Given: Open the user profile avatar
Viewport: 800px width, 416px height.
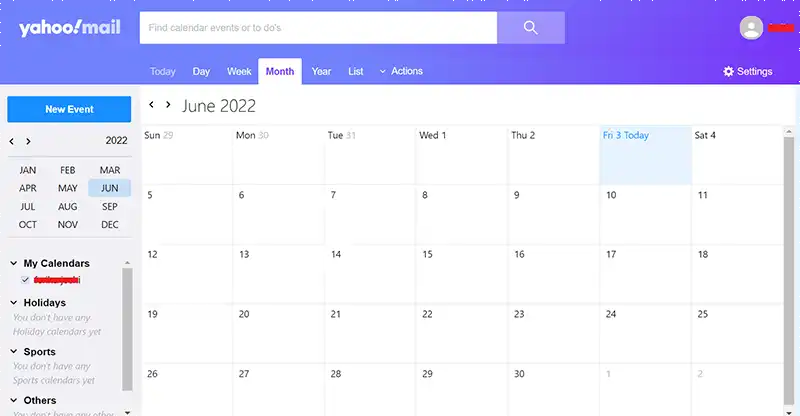Looking at the screenshot, I should coord(751,28).
